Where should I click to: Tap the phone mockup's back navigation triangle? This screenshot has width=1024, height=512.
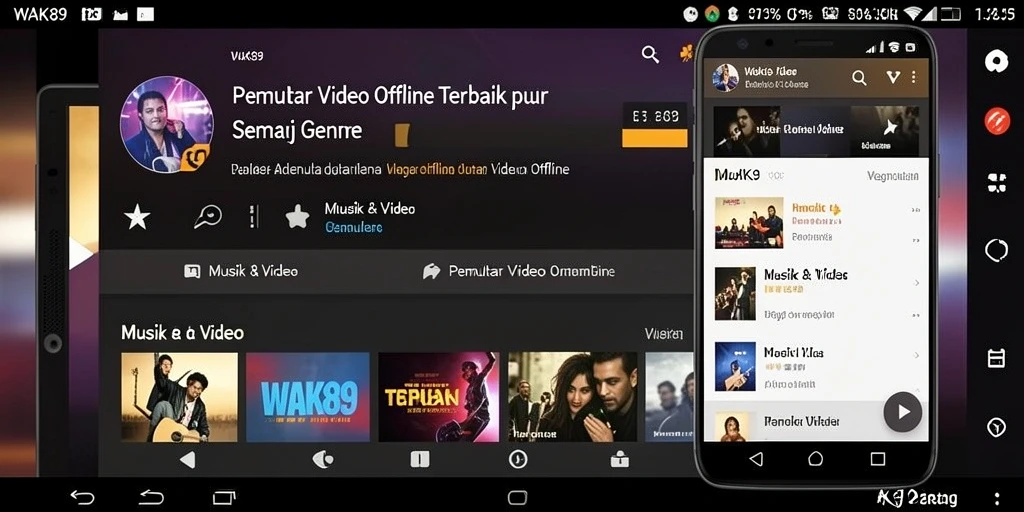coord(756,459)
